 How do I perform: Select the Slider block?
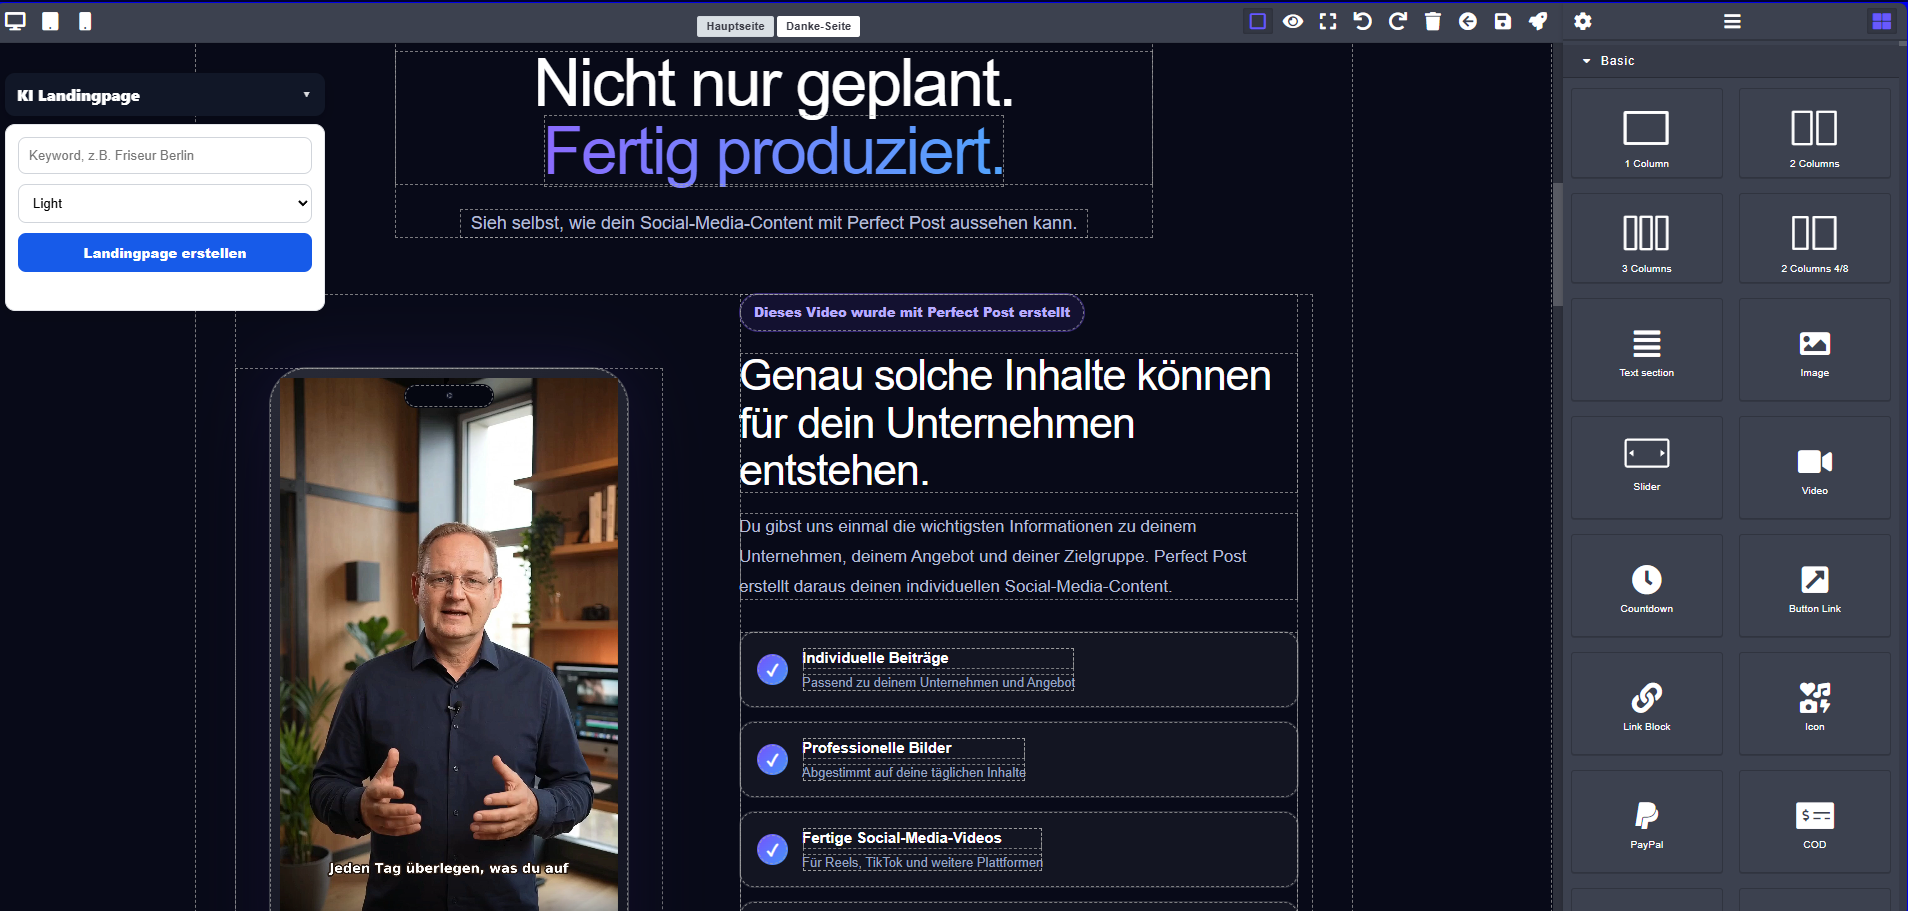[1647, 467]
